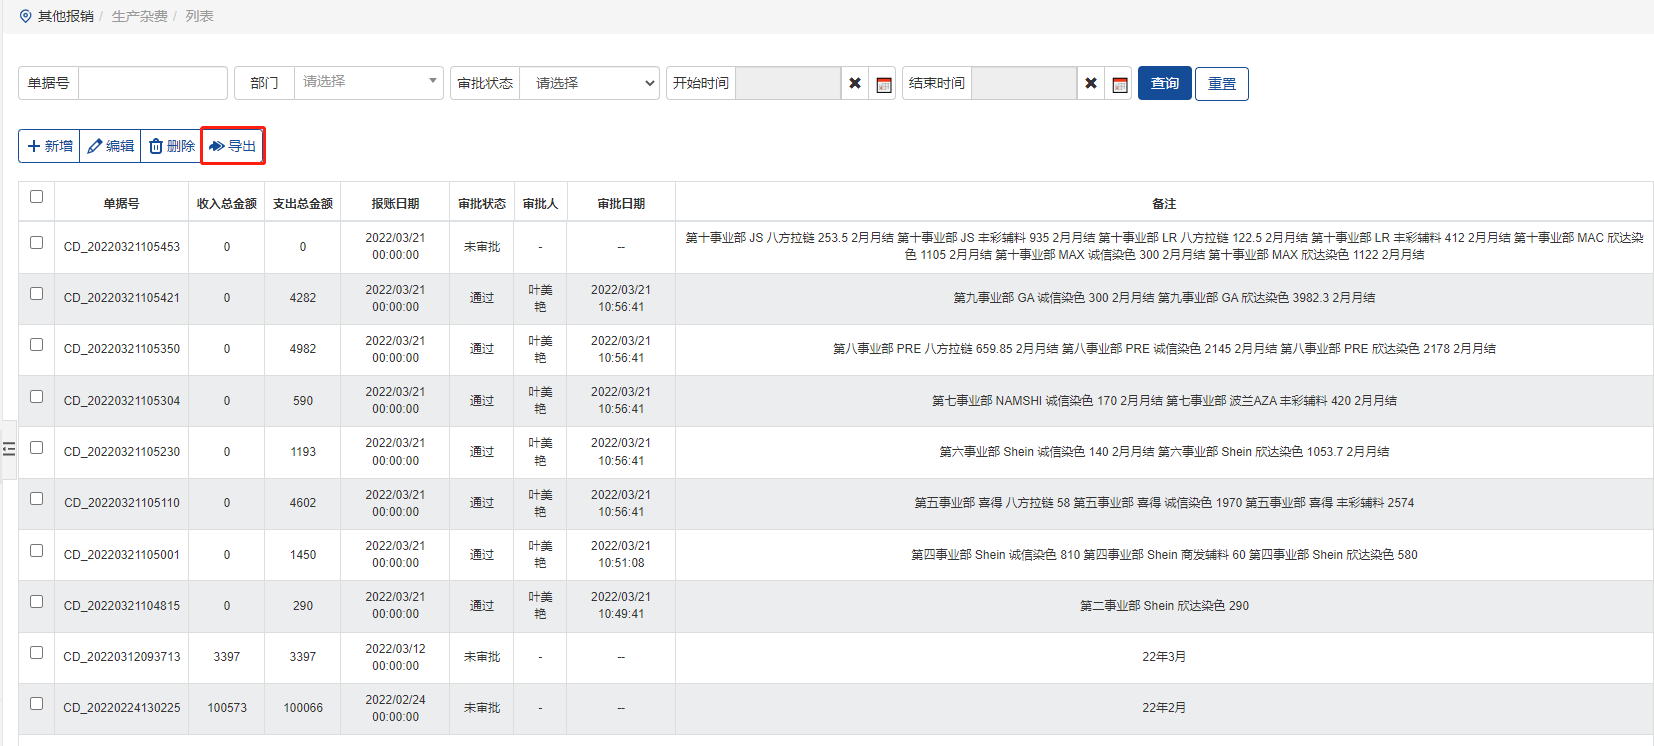Image resolution: width=1654 pixels, height=746 pixels.
Task: Clear the 结束时间 date with X icon
Action: (x=1091, y=84)
